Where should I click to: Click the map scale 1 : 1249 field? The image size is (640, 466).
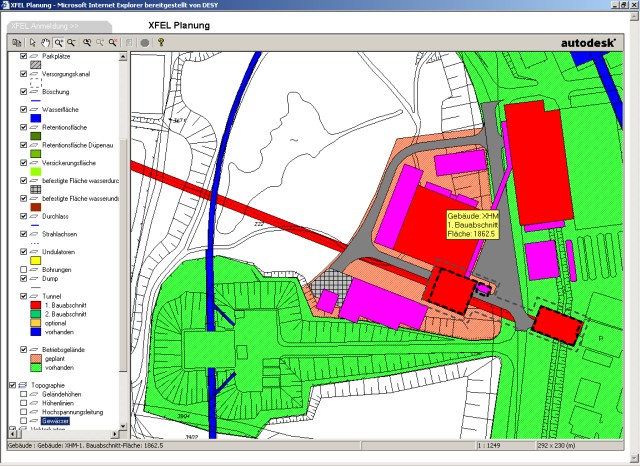[505, 445]
